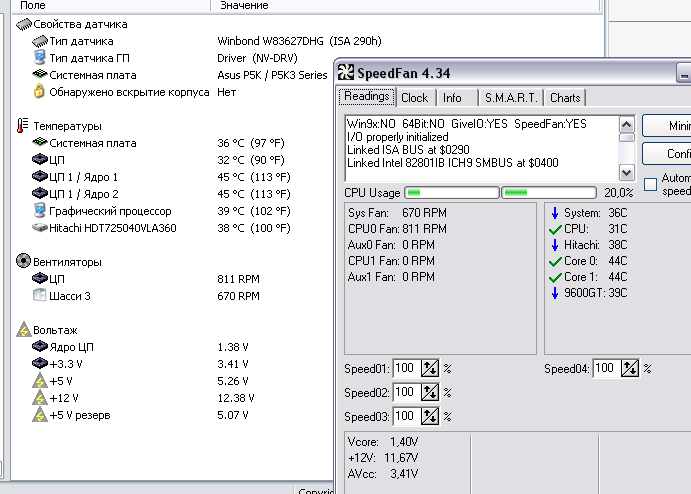Click the Поле column header
Viewport: 691px width, 494px height.
tap(111, 5)
